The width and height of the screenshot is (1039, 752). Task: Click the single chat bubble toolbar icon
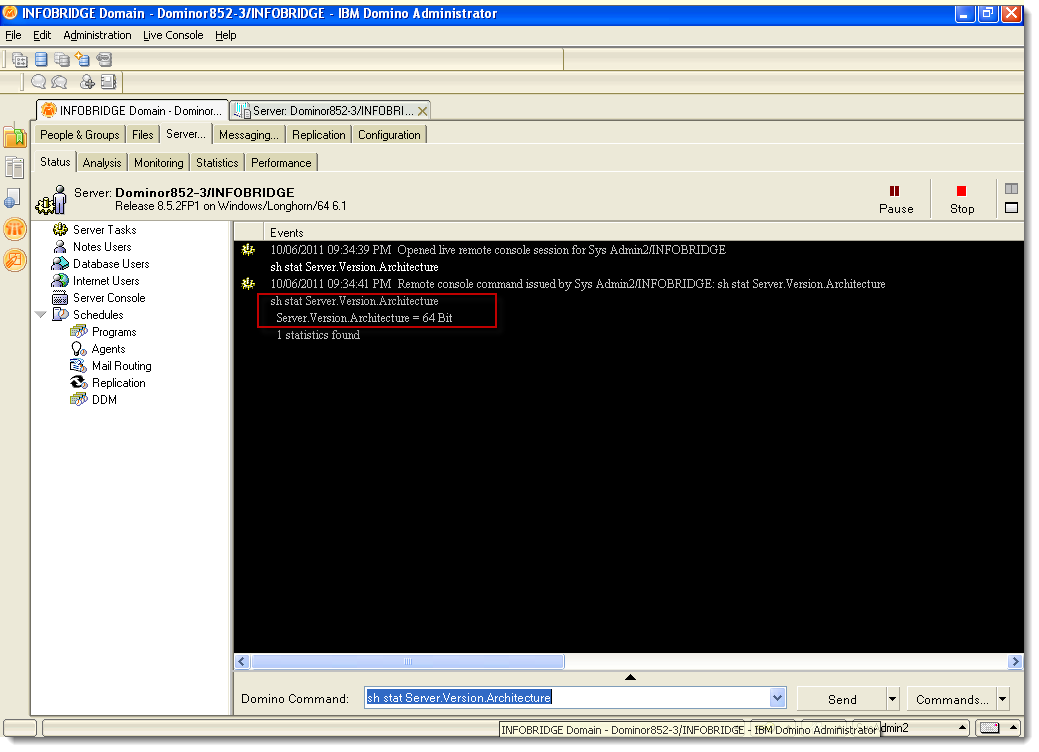(x=38, y=81)
